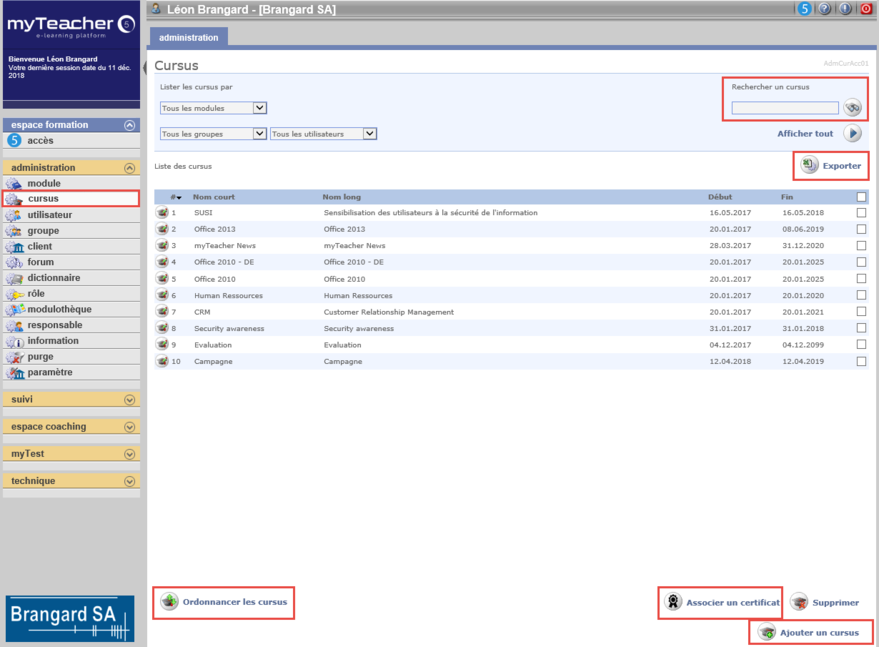Open the edit icon for SUSI row

[x=162, y=213]
